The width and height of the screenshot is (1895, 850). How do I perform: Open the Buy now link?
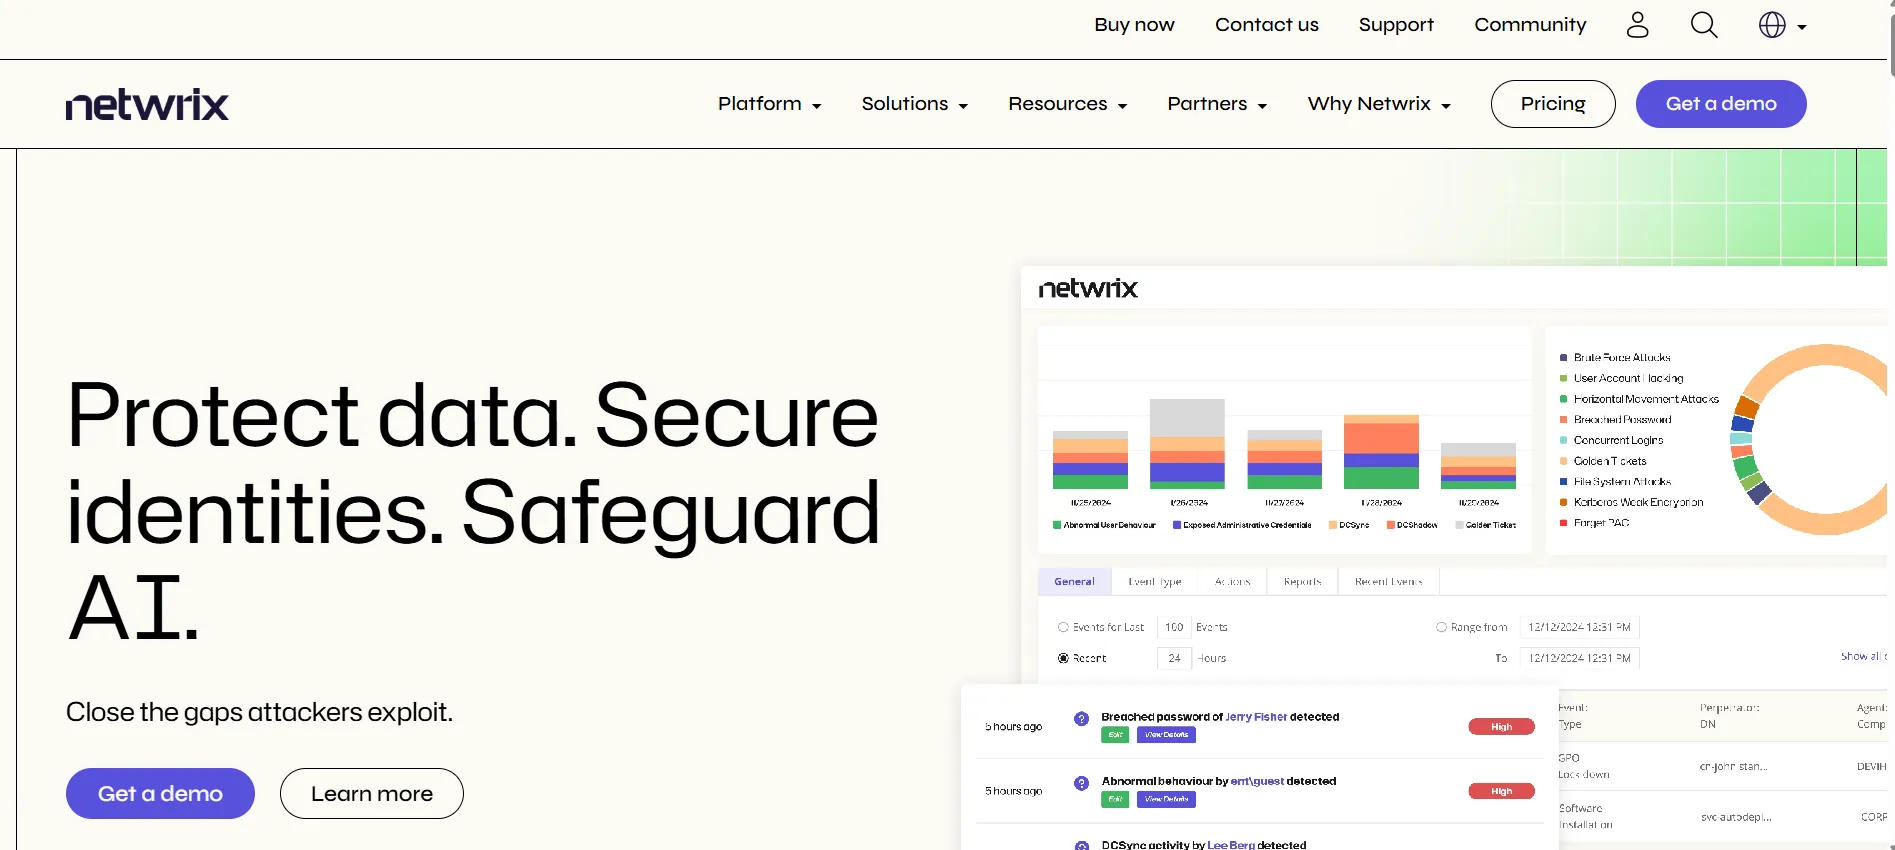pos(1134,25)
